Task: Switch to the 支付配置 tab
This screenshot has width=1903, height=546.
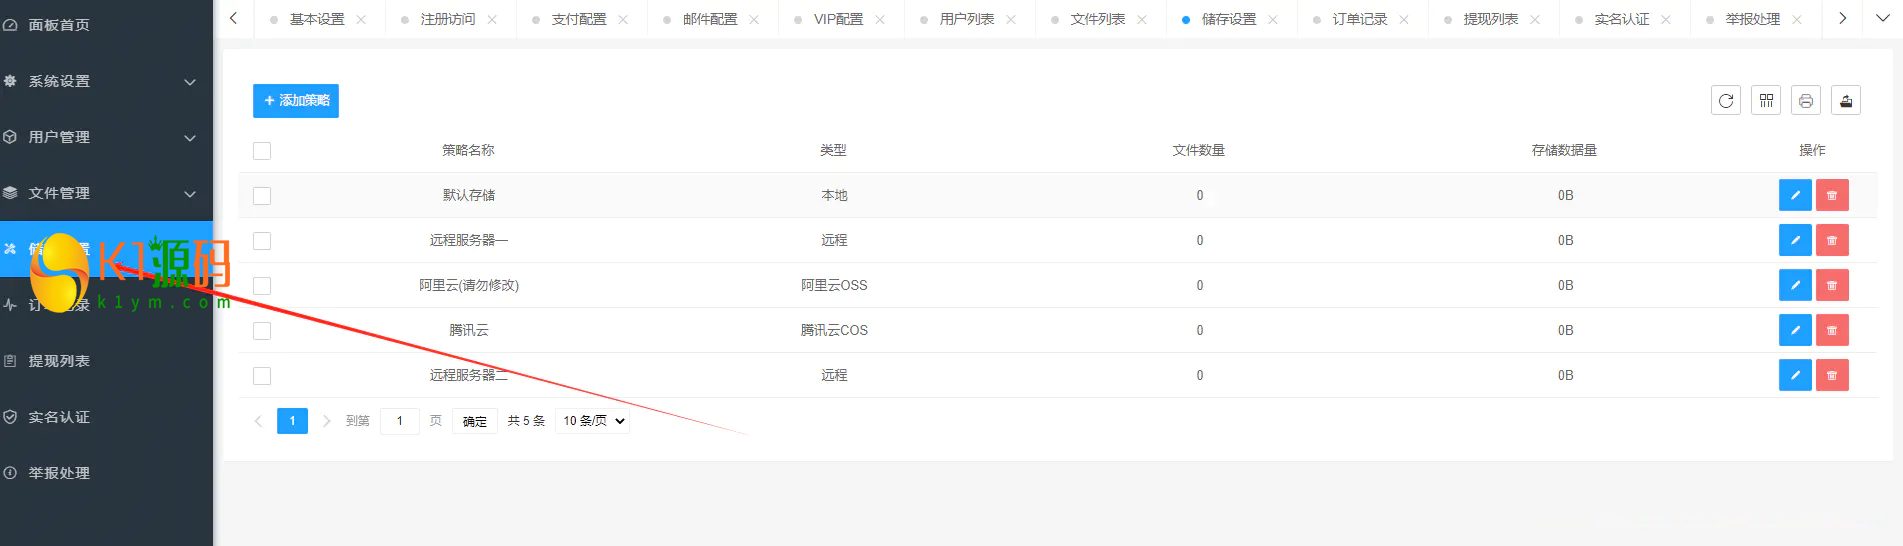Action: tap(579, 20)
